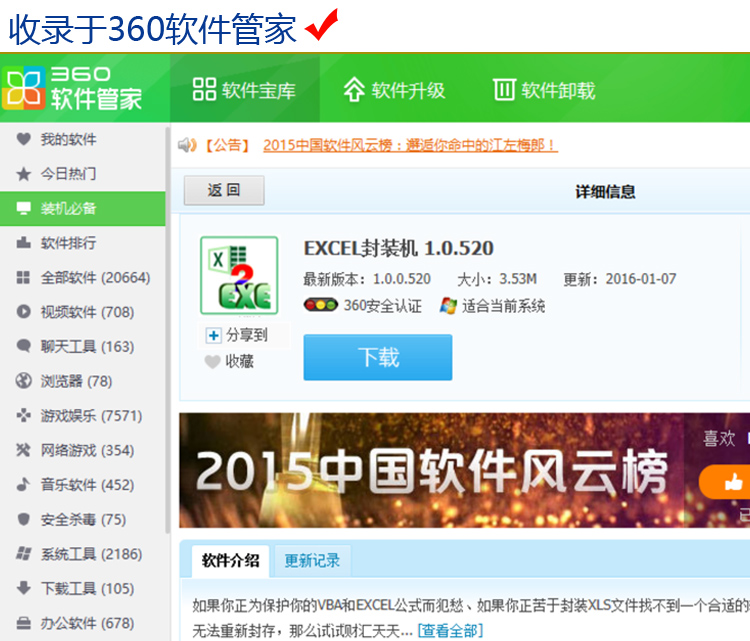Click the 软件升级 up-arrow icon
Image resolution: width=750 pixels, height=641 pixels.
[x=354, y=89]
